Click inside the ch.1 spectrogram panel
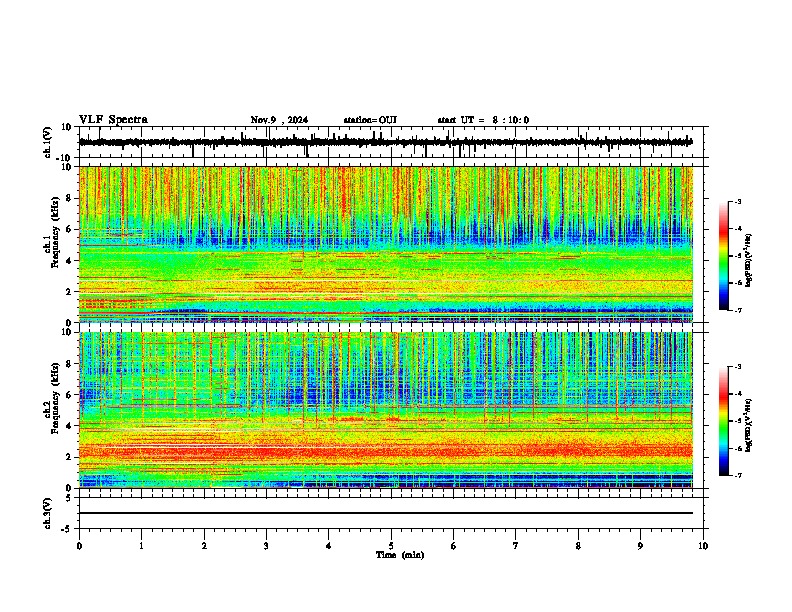The width and height of the screenshot is (792, 612). pos(385,244)
